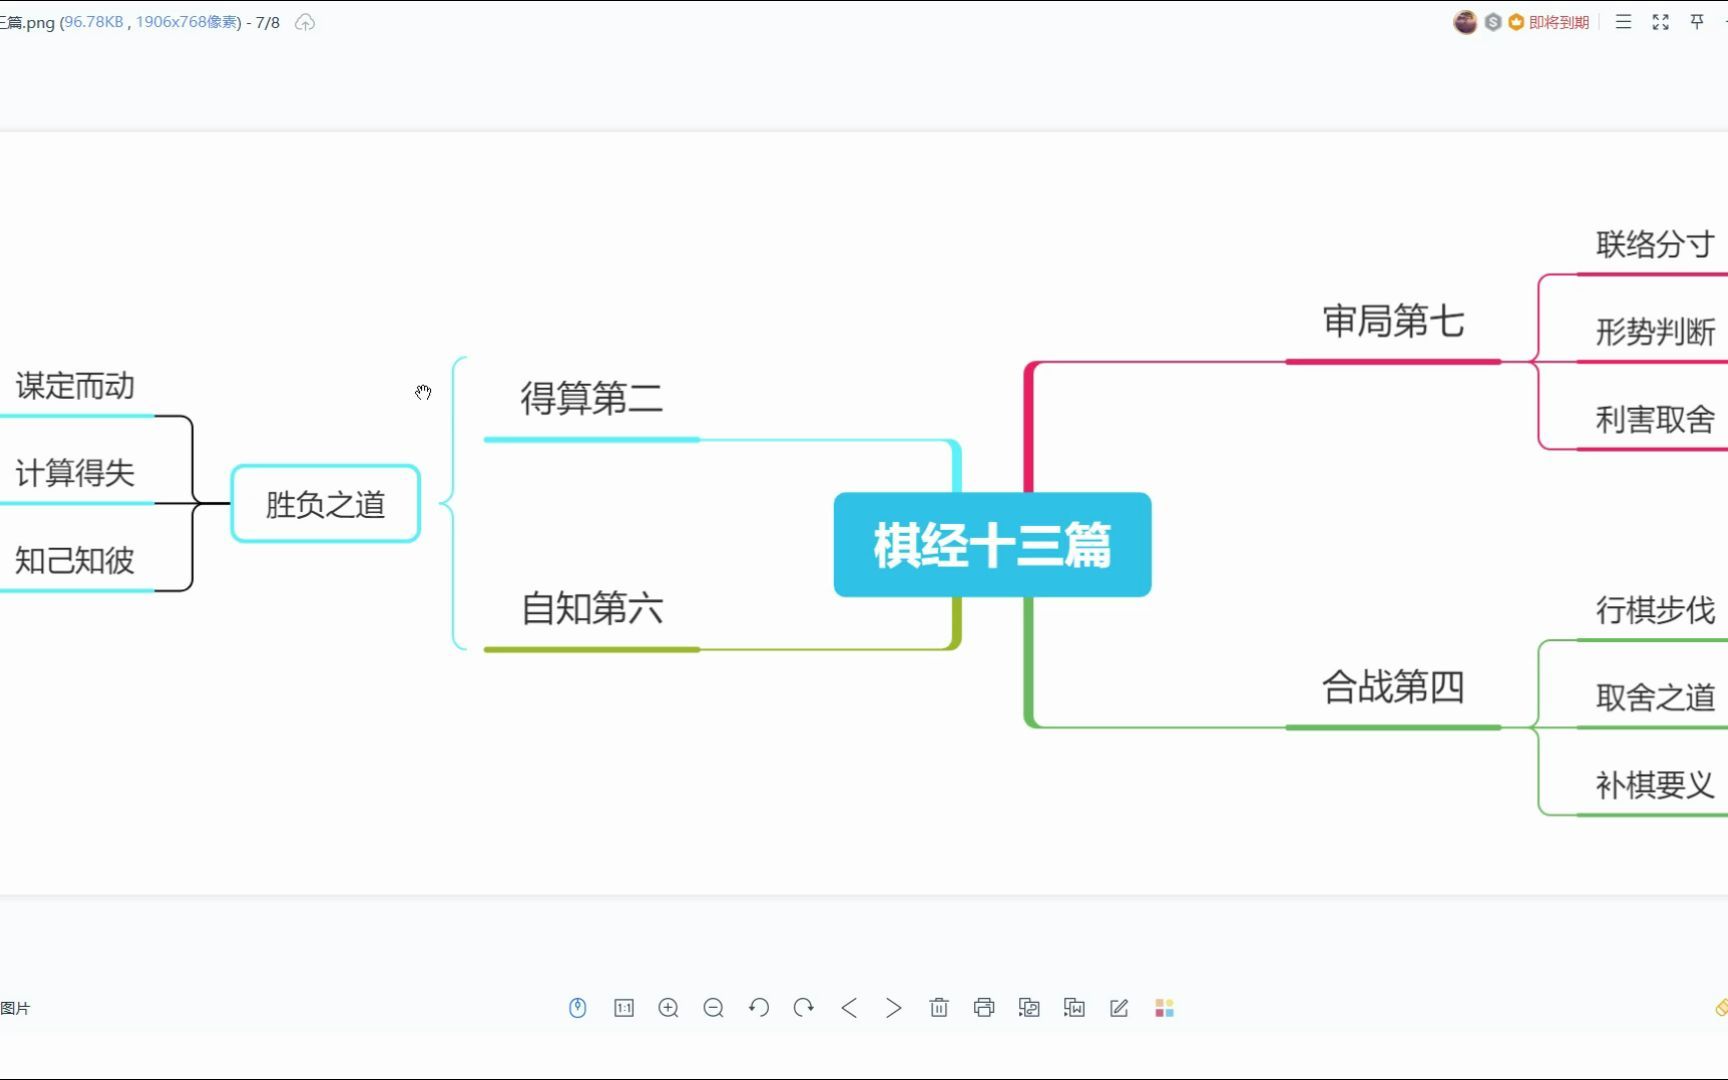Click the cloud upload icon beside filename
The image size is (1728, 1080).
click(x=305, y=22)
